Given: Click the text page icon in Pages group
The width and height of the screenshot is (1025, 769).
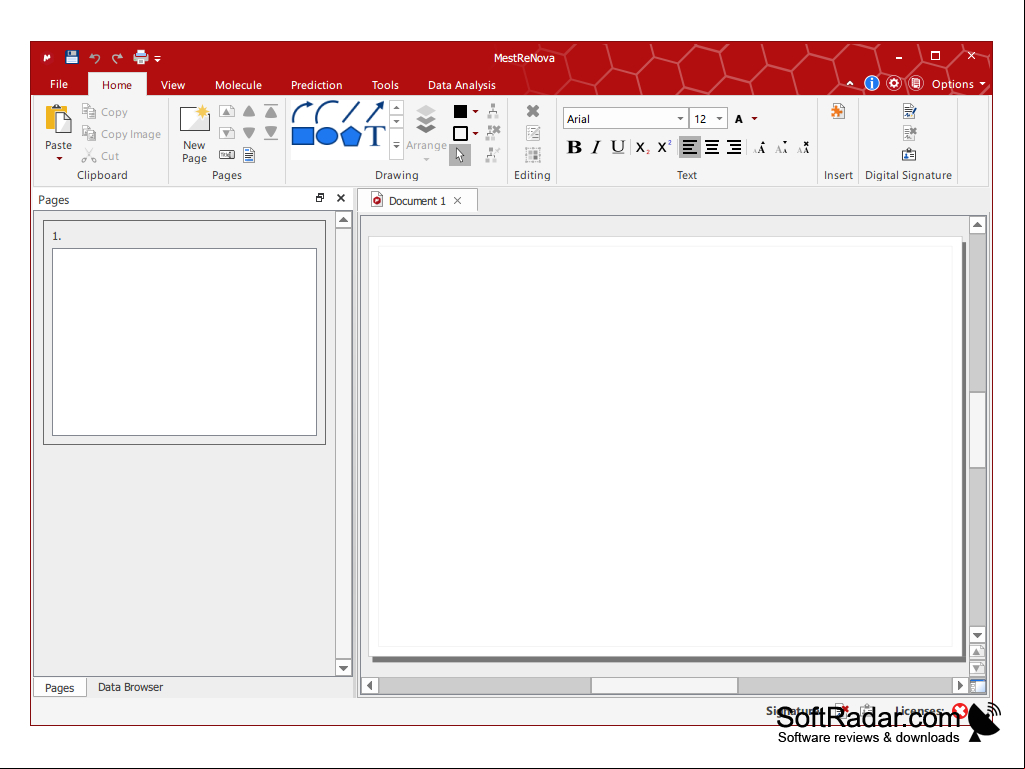Looking at the screenshot, I should click(x=249, y=155).
